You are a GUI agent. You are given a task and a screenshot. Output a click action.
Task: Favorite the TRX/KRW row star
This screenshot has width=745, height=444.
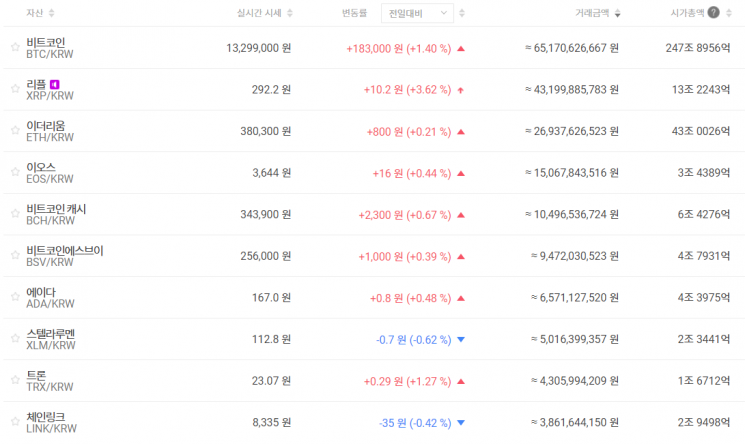[15, 379]
